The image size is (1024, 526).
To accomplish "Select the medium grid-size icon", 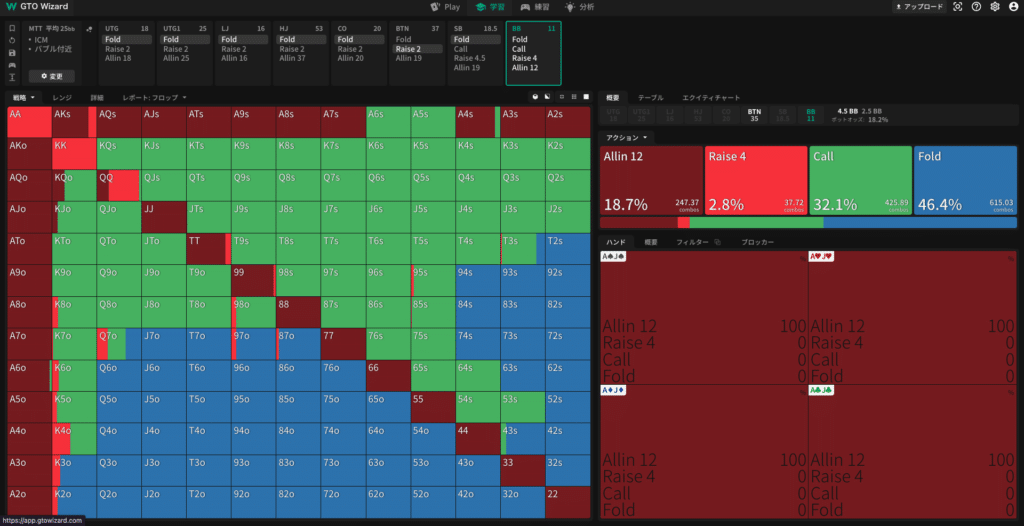I will click(574, 97).
